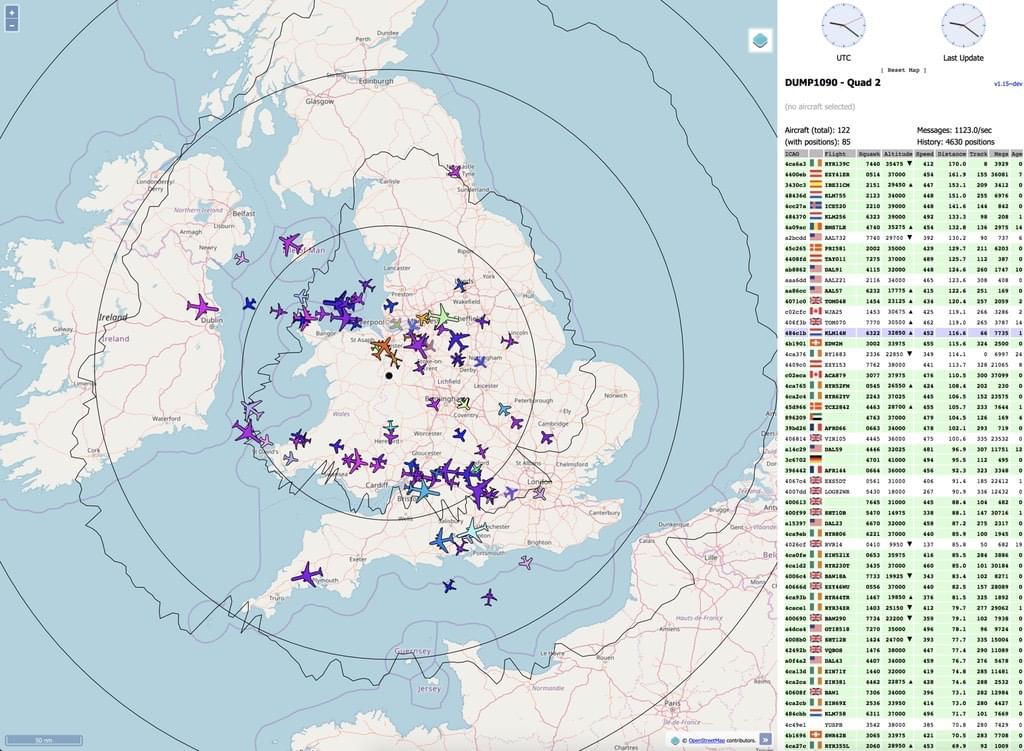The image size is (1024, 751).
Task: Zoom out the map with minus button
Action: 12,25
